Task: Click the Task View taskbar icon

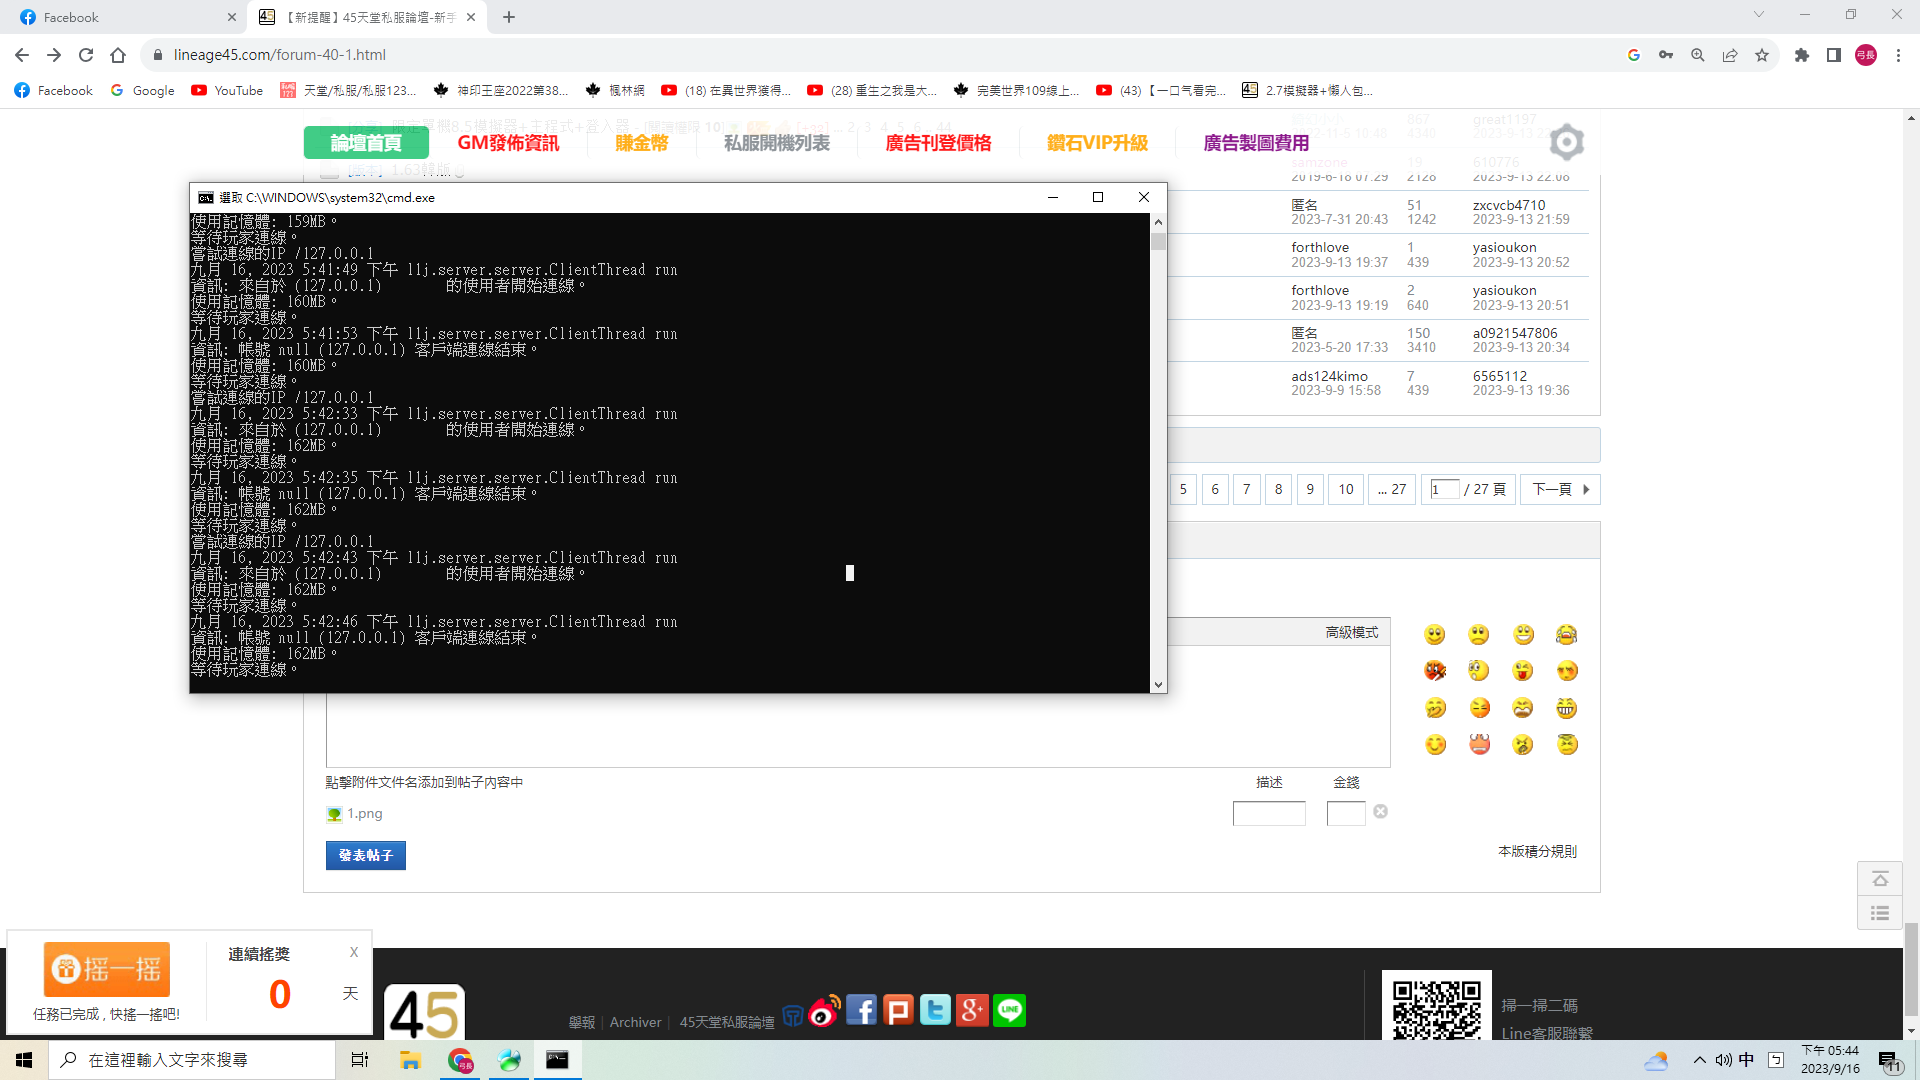Action: point(360,1060)
